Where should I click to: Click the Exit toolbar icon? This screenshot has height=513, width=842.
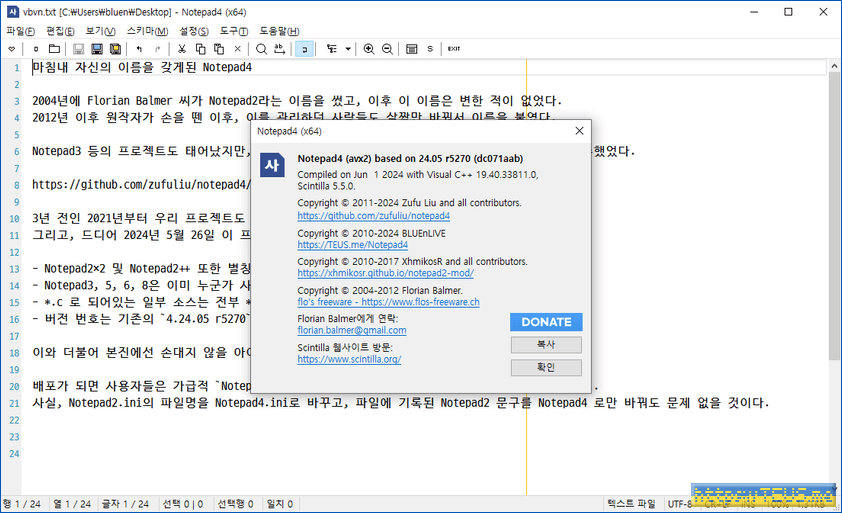[x=454, y=49]
